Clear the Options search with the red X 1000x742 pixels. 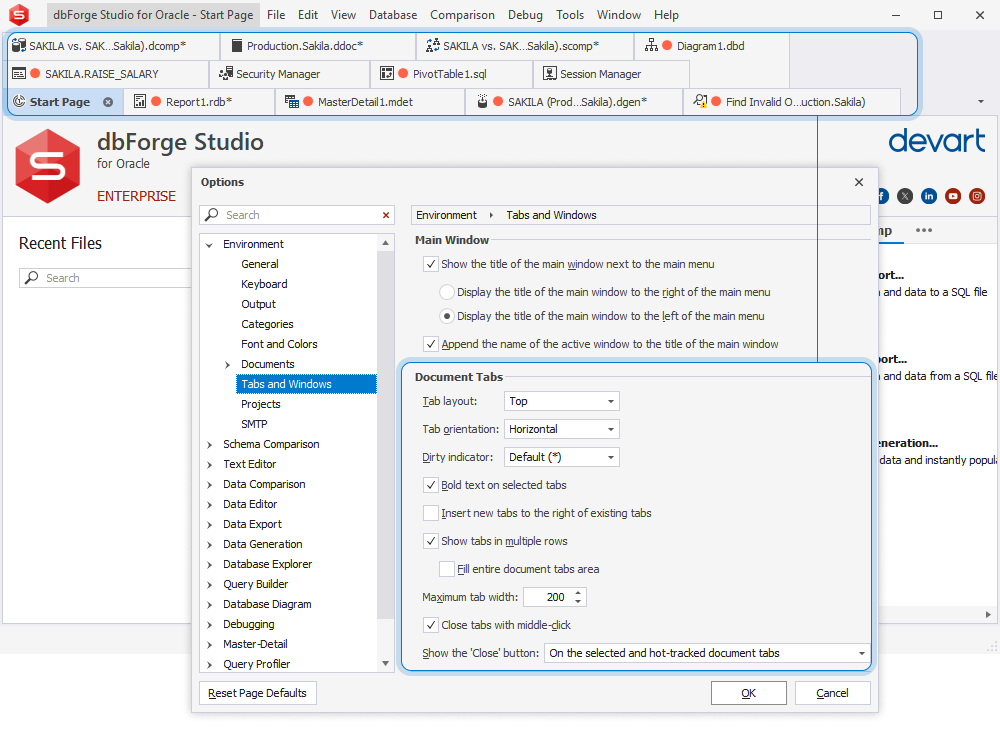(x=386, y=215)
